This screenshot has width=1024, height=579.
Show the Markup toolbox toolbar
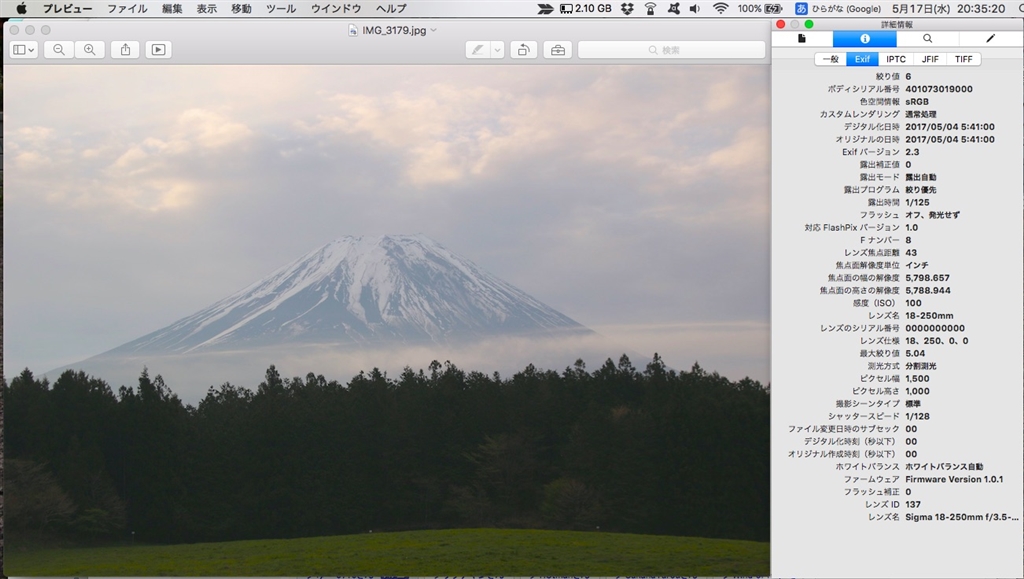(x=558, y=50)
